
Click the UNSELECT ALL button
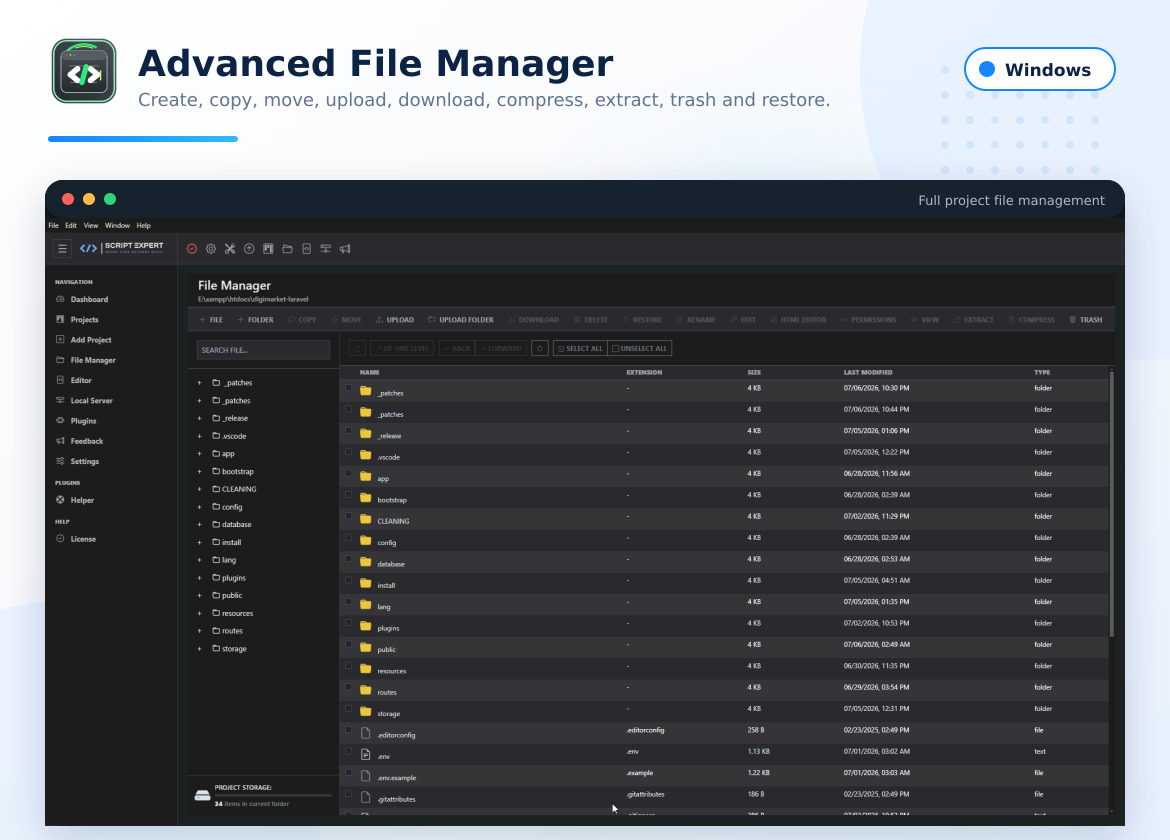[639, 348]
